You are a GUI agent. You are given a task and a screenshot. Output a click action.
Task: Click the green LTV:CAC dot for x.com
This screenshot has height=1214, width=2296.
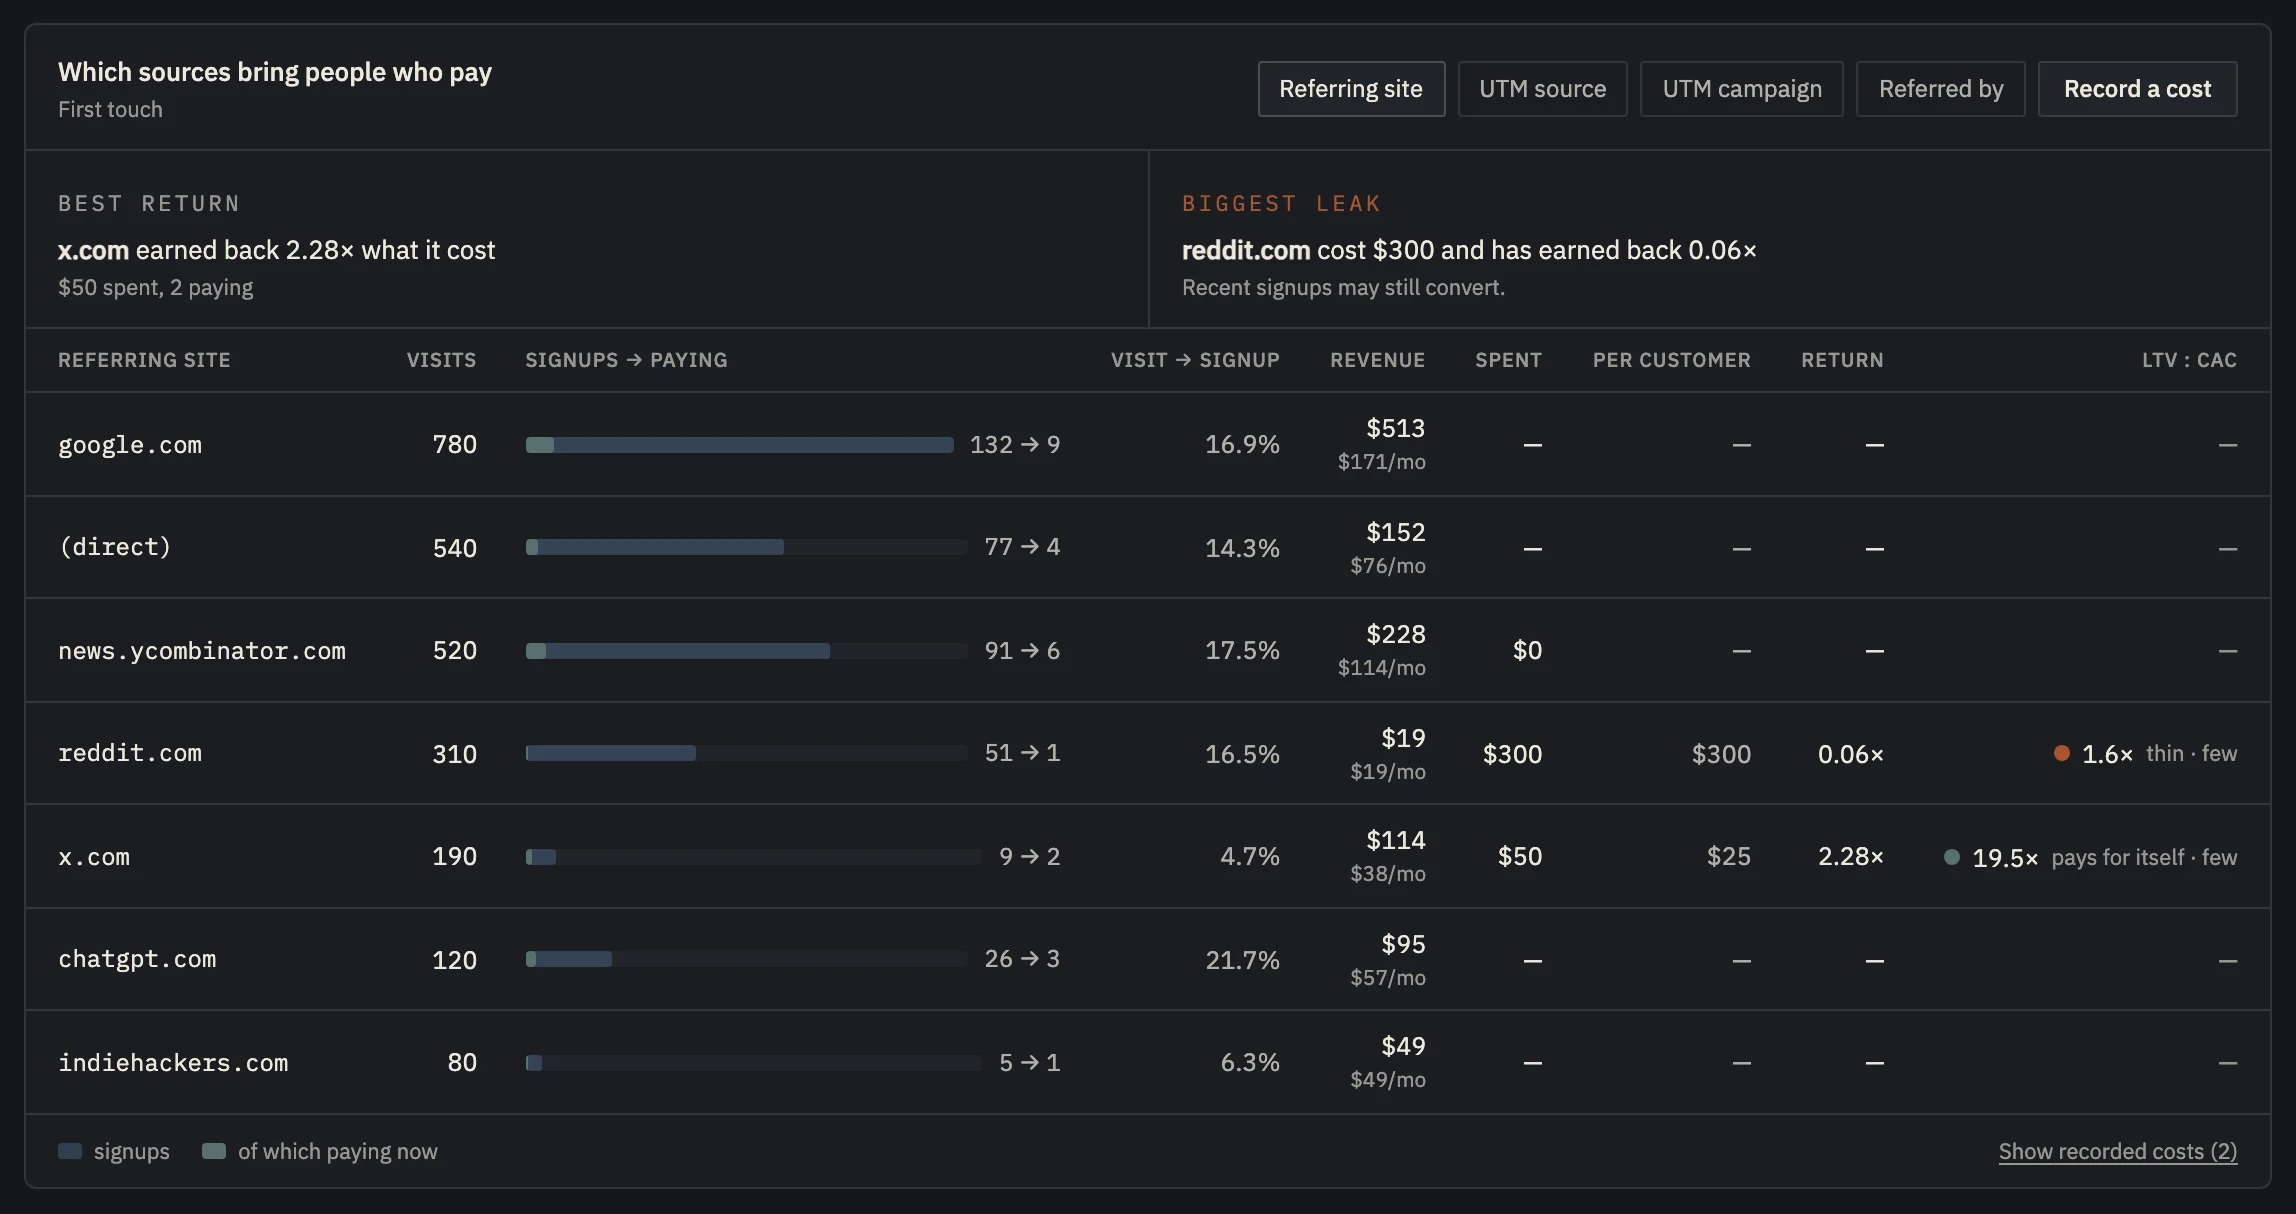coord(1951,857)
